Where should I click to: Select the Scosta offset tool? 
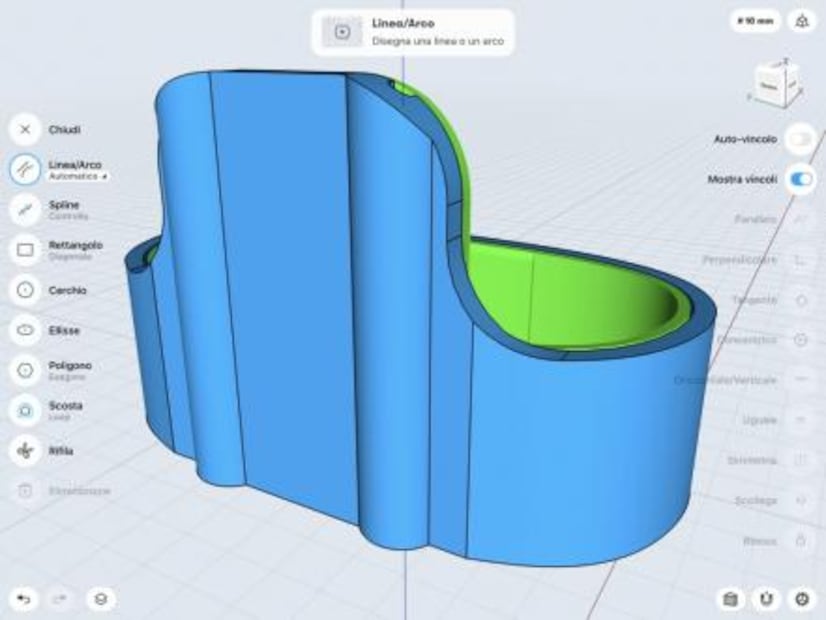(x=25, y=410)
